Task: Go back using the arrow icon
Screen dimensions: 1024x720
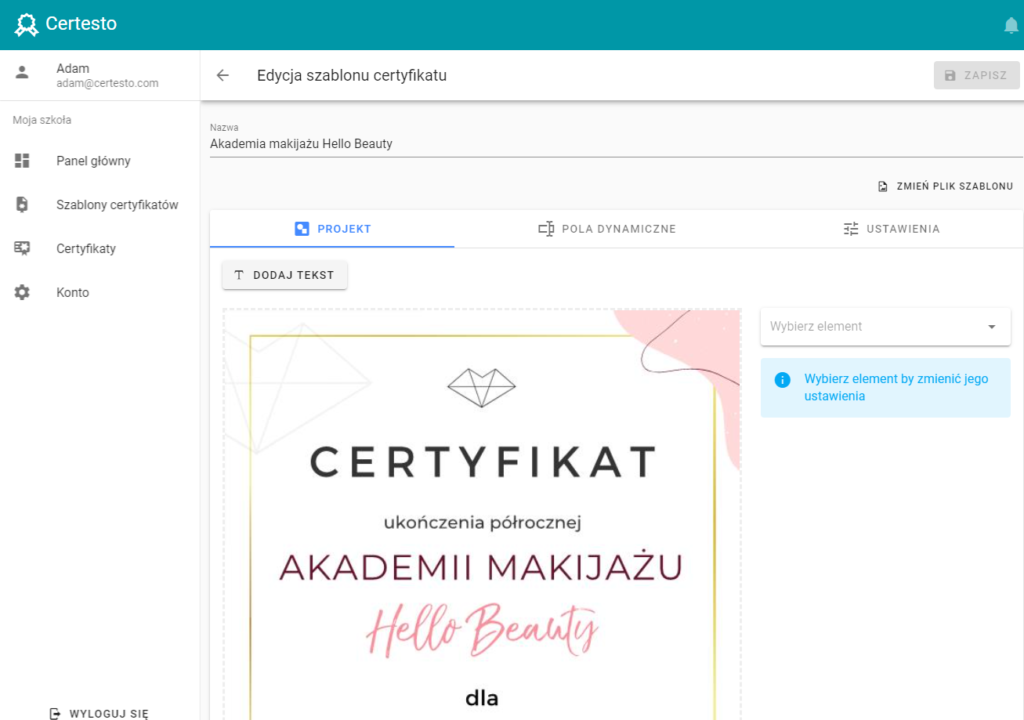Action: click(223, 75)
